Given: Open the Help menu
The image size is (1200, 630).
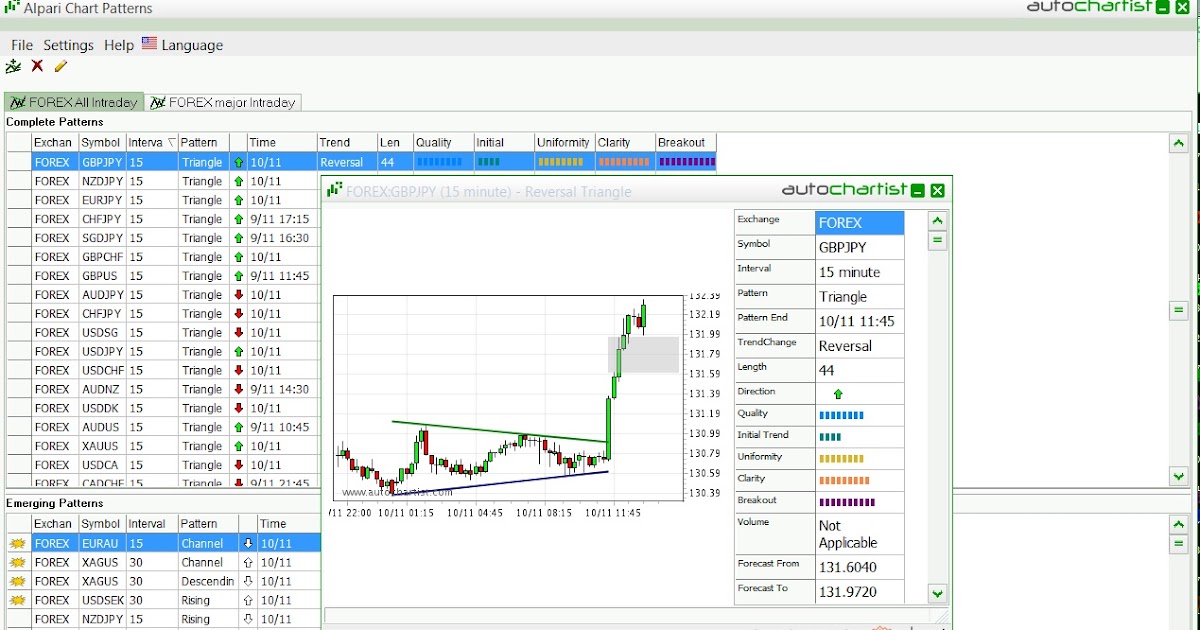Looking at the screenshot, I should pyautogui.click(x=119, y=45).
